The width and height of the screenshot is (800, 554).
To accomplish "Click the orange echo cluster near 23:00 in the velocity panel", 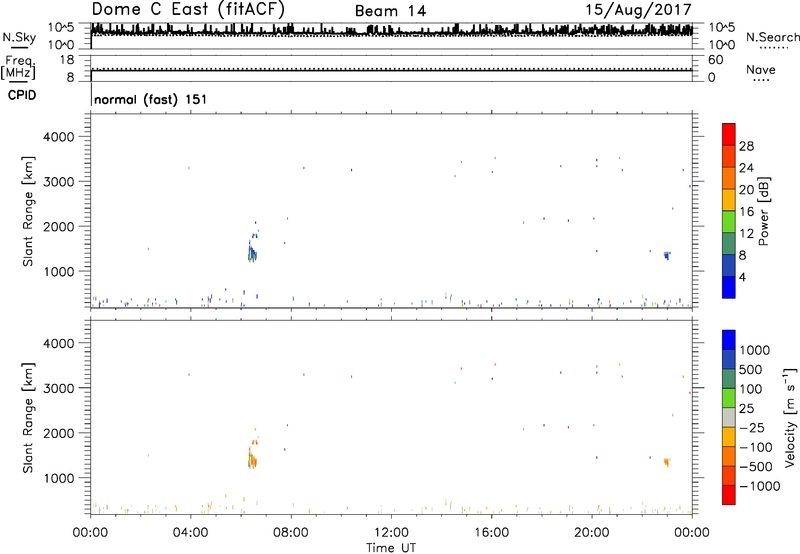I will pyautogui.click(x=667, y=462).
